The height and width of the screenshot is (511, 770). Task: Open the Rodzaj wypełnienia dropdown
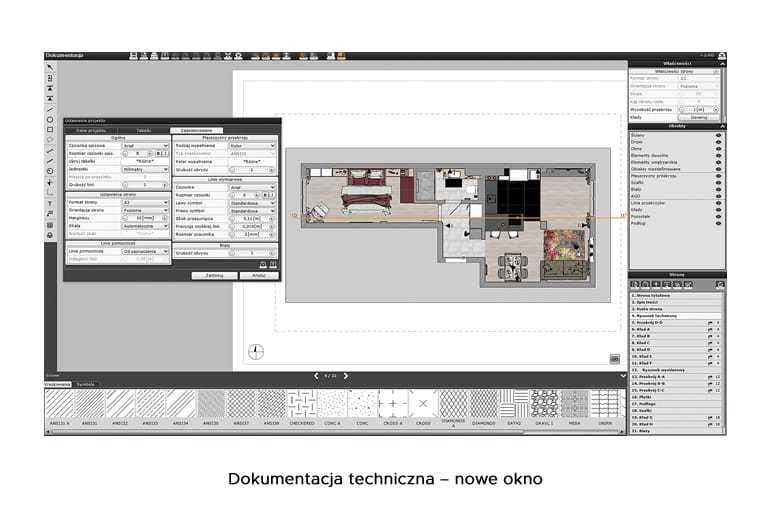tap(252, 146)
